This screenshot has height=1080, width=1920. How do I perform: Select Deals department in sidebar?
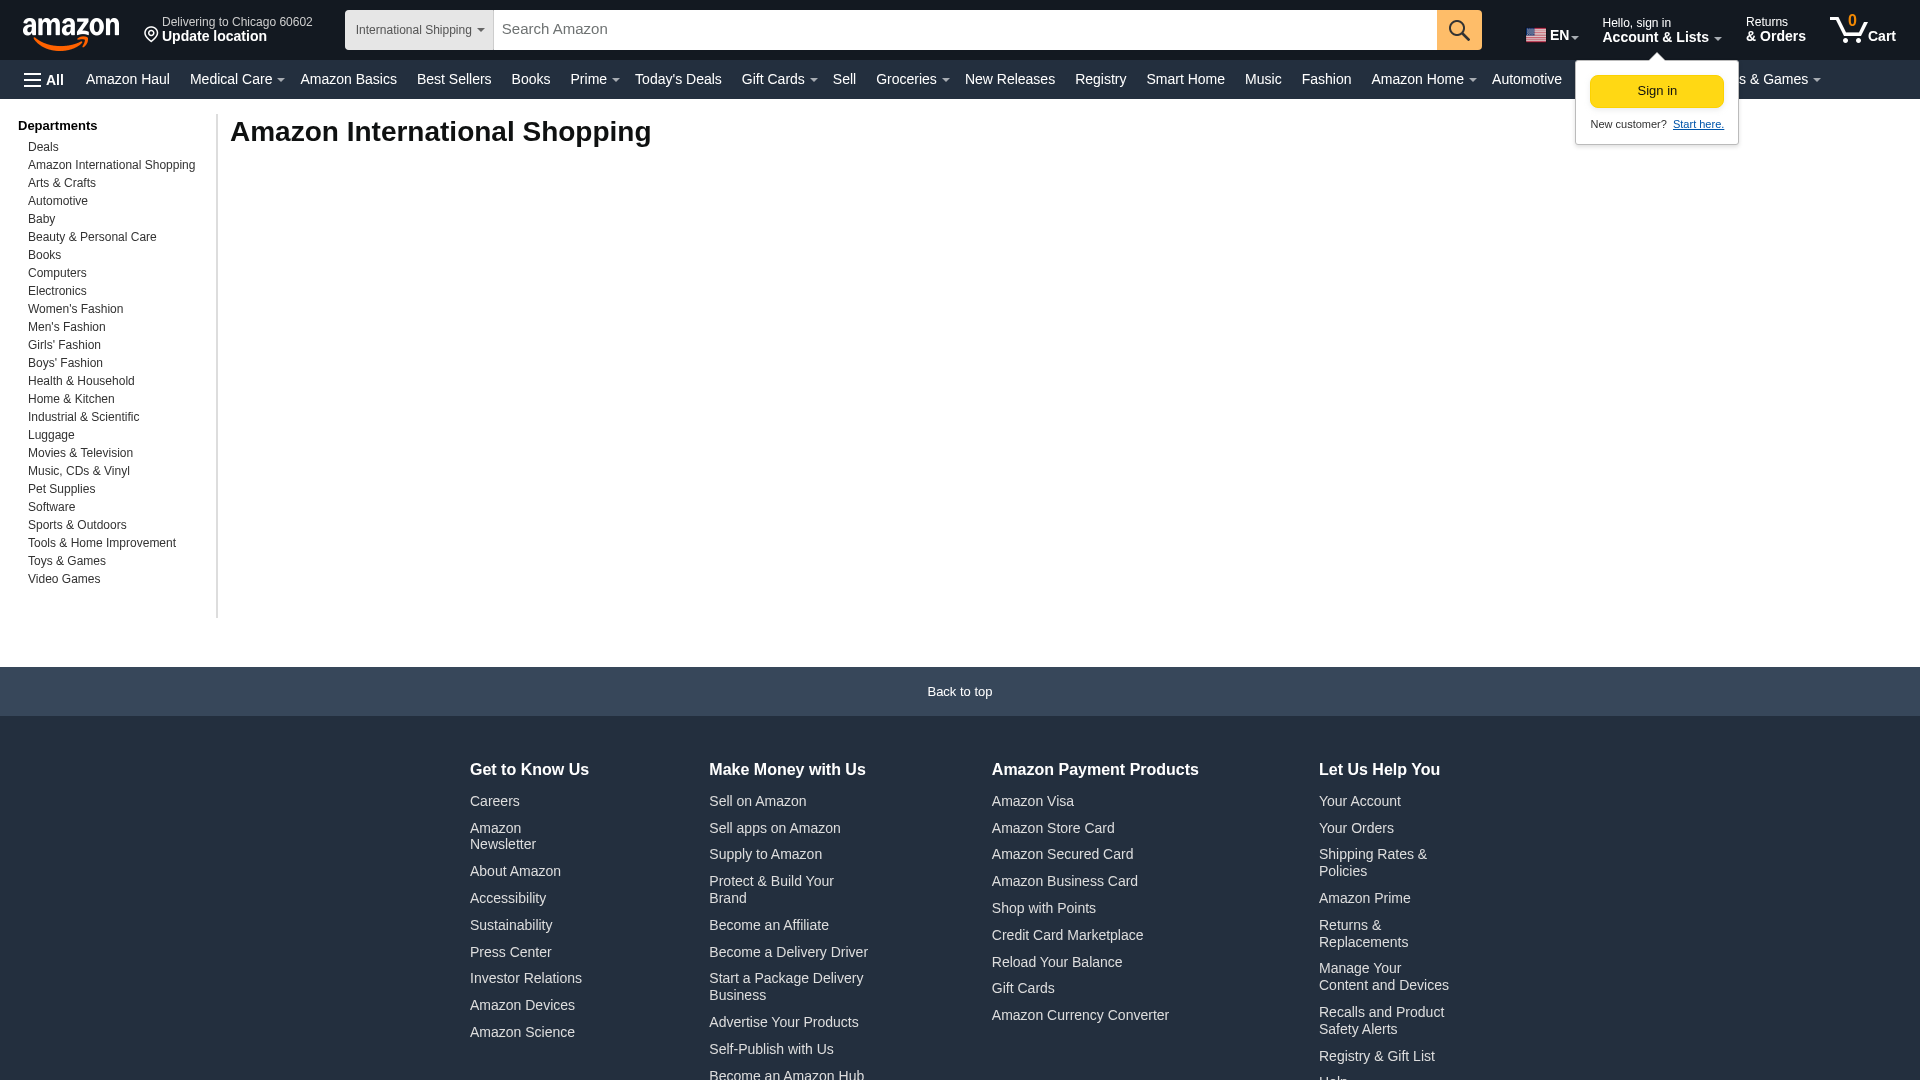pyautogui.click(x=43, y=147)
